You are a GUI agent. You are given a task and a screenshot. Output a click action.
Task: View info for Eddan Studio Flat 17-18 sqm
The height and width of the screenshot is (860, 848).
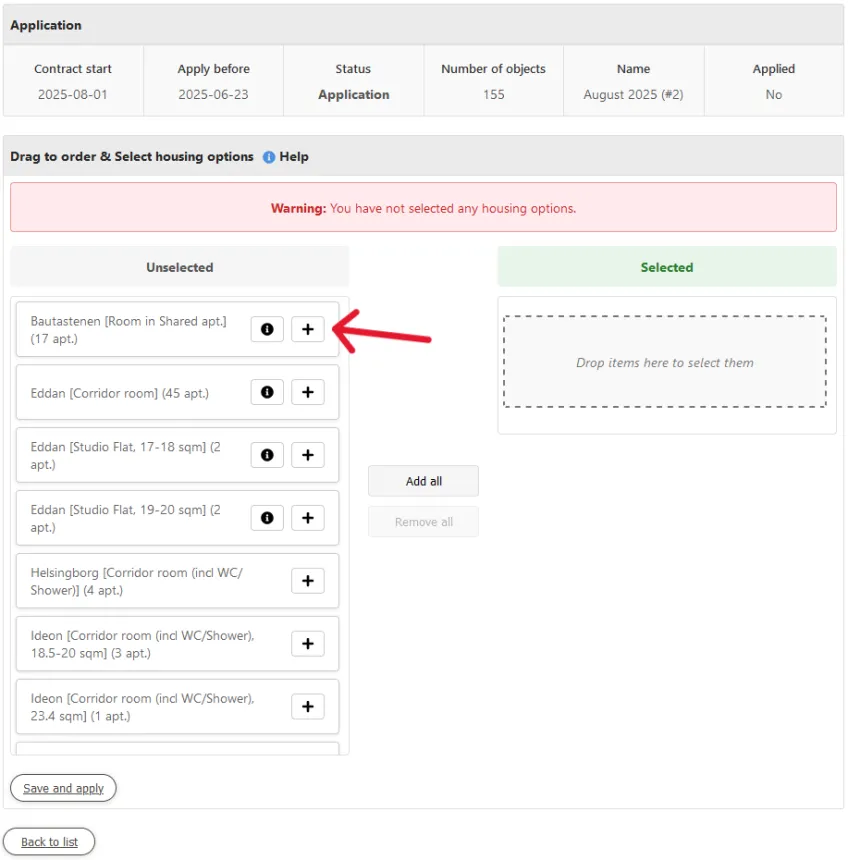(x=267, y=455)
